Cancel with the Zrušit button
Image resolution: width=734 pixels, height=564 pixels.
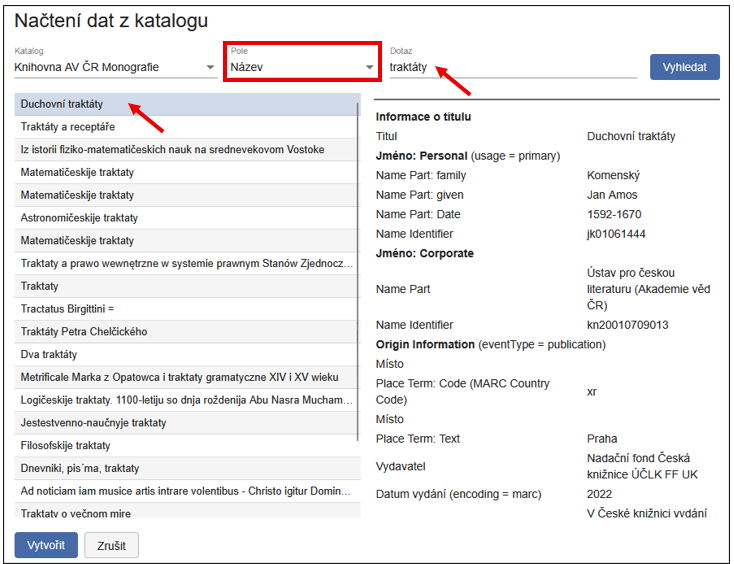click(111, 545)
